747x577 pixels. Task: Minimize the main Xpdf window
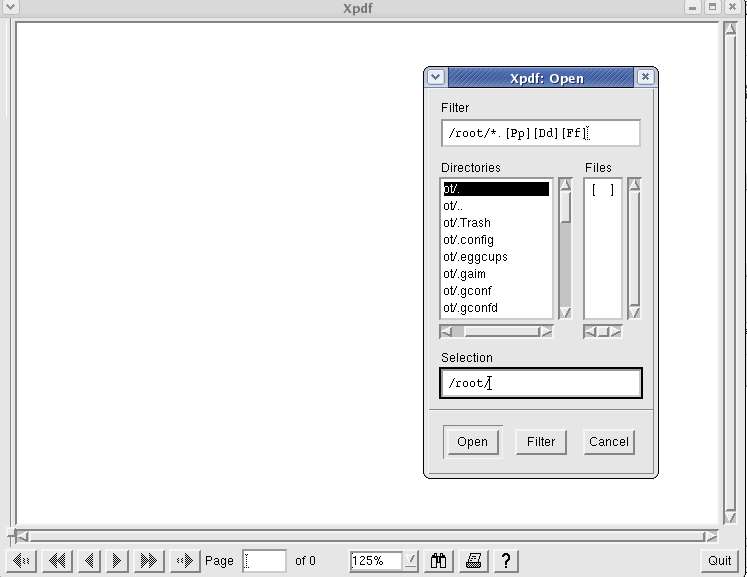point(693,7)
